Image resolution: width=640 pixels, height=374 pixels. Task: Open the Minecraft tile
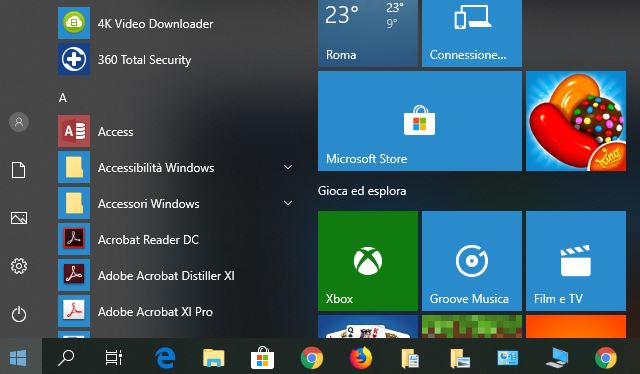coord(472,326)
